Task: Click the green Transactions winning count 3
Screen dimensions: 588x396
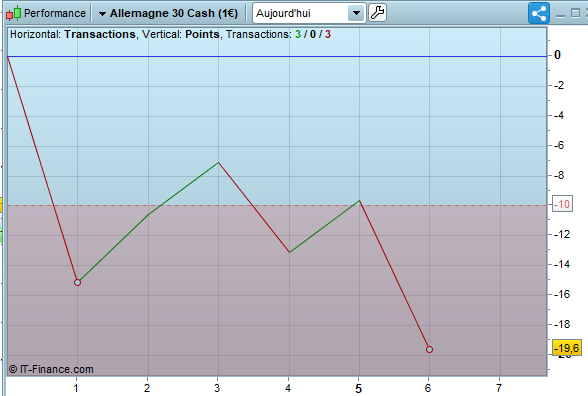Action: (298, 34)
